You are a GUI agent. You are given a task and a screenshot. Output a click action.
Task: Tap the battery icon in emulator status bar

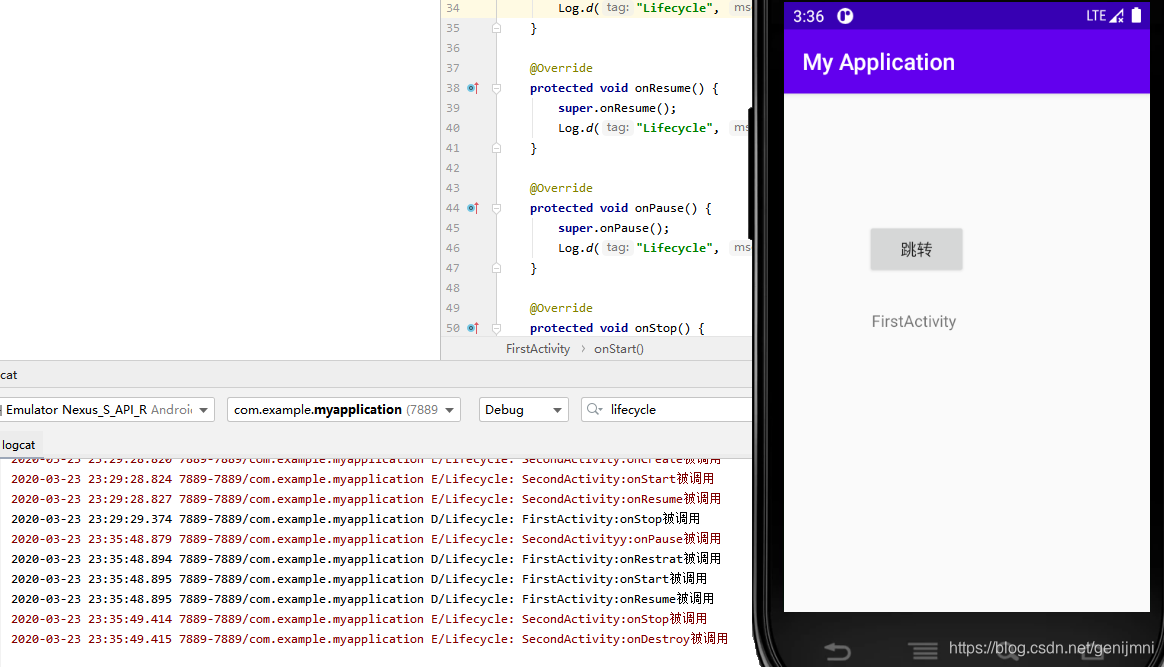(x=1136, y=16)
